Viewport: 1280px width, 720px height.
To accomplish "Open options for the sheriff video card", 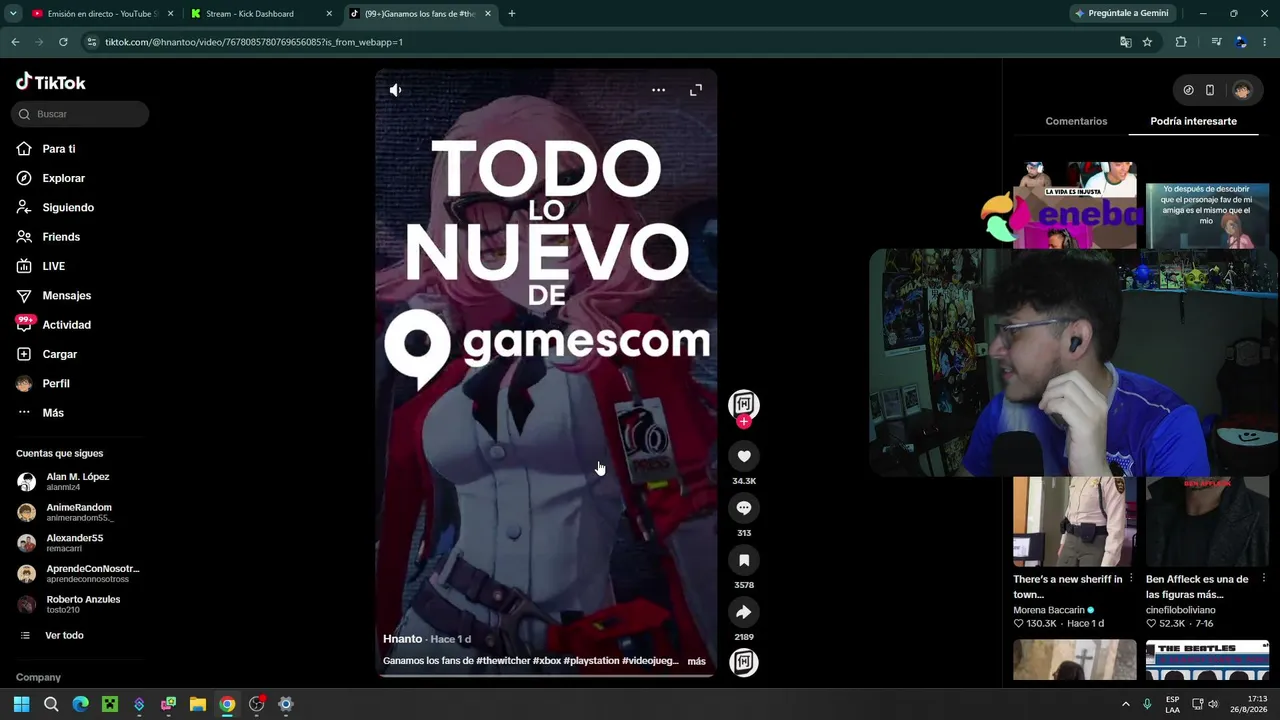I will 1131,578.
